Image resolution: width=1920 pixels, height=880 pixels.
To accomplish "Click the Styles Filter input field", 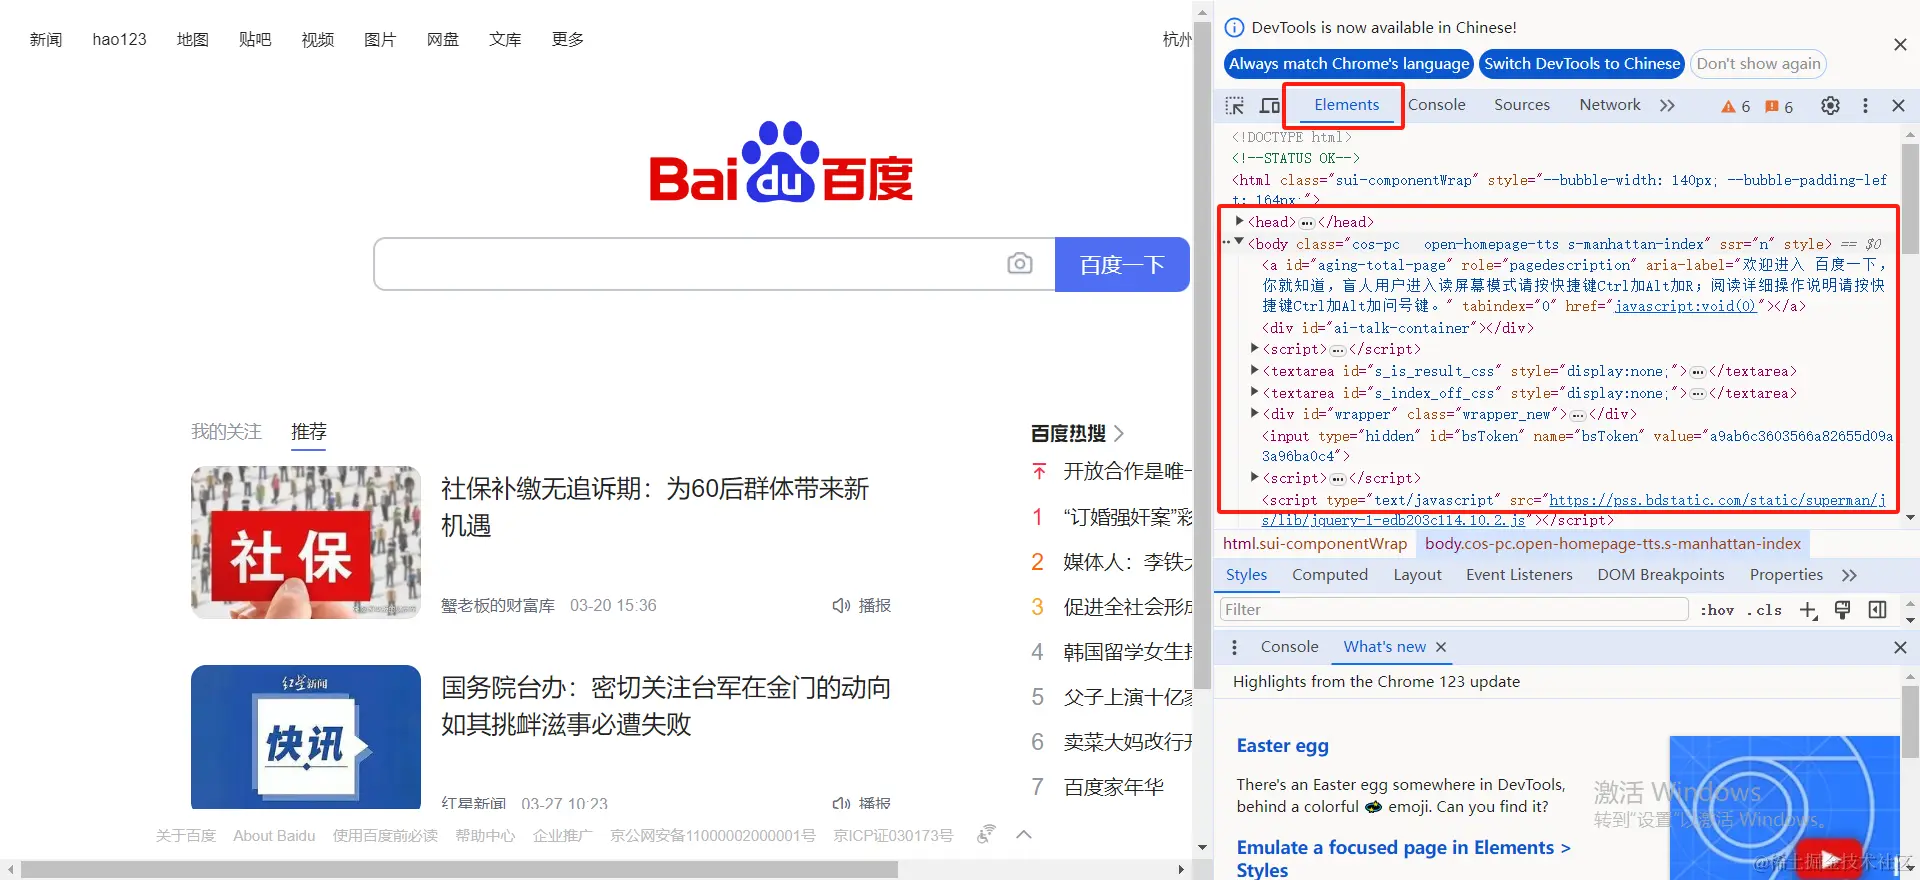I will coord(1453,610).
